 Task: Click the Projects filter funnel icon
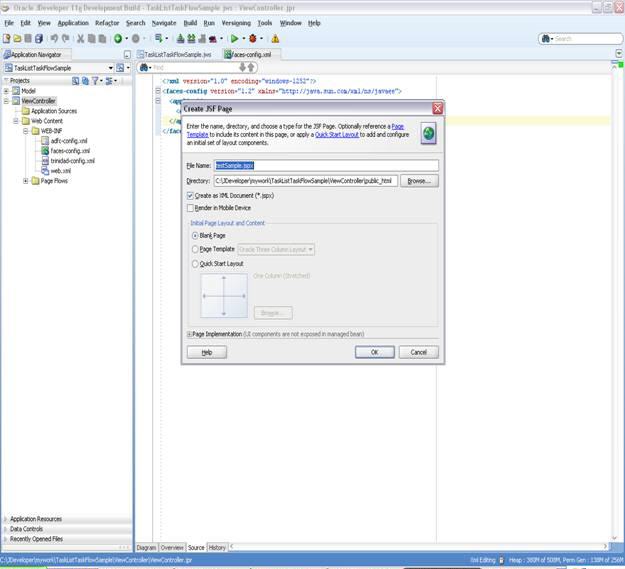pos(95,81)
